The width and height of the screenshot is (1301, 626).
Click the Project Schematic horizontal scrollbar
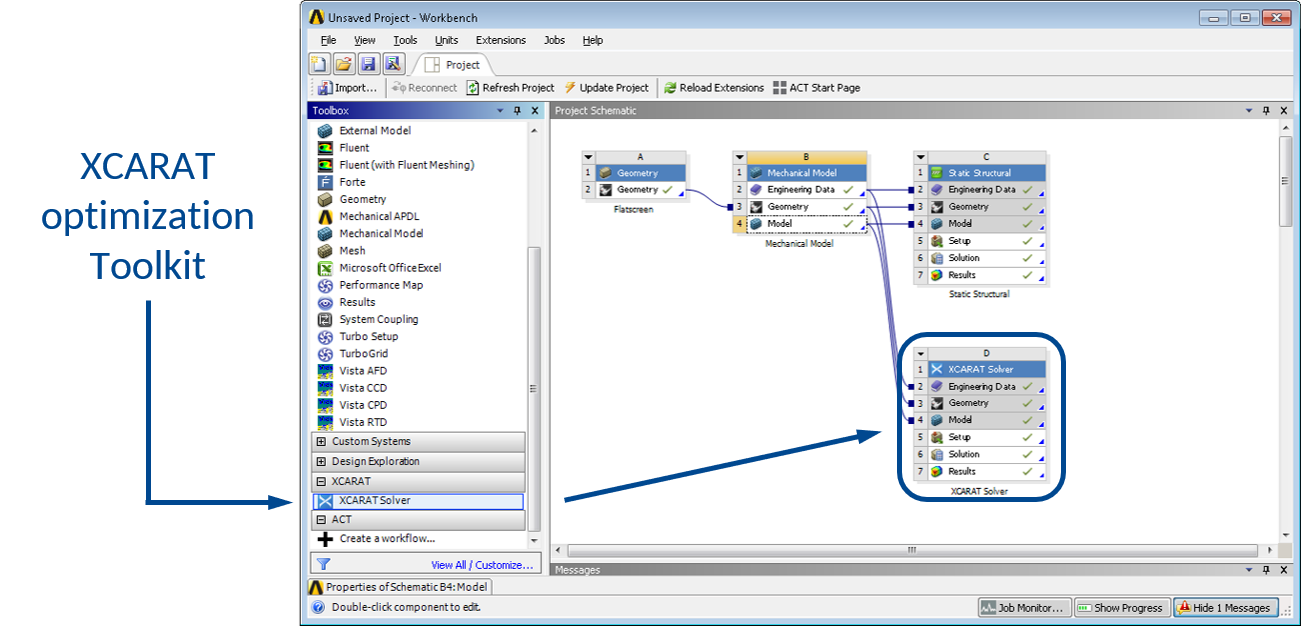tap(912, 550)
